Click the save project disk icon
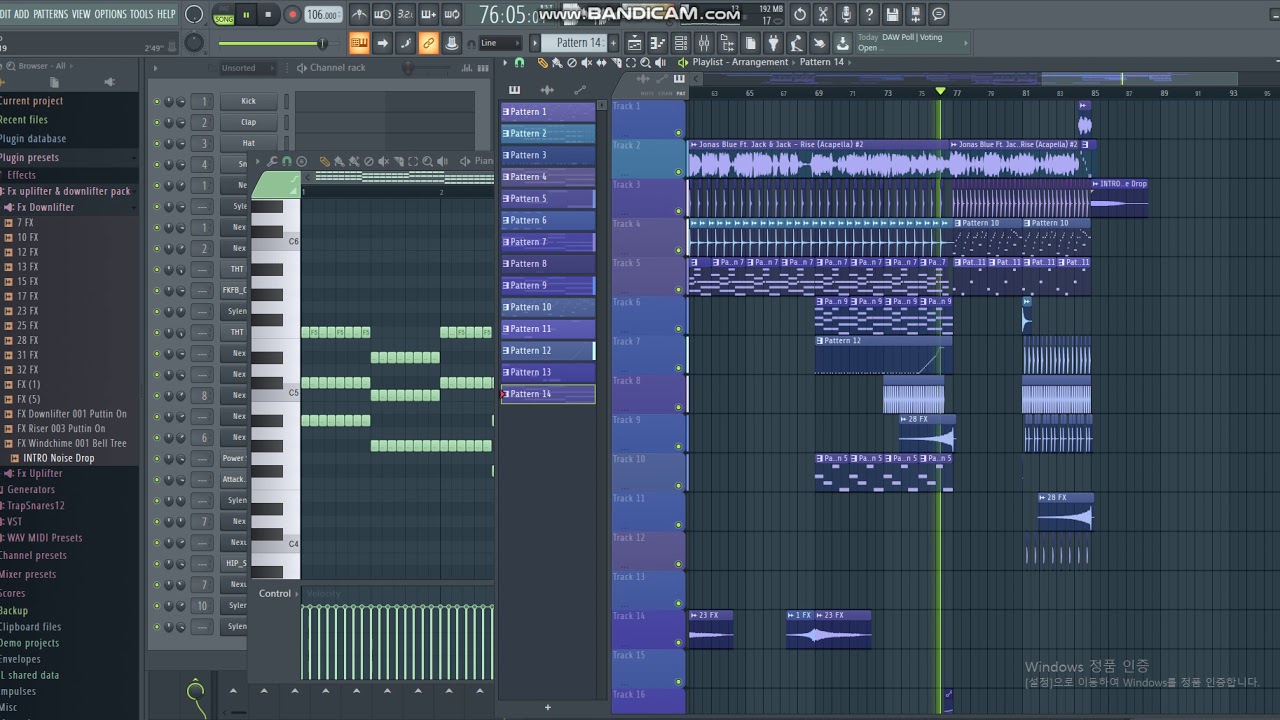 pyautogui.click(x=892, y=14)
